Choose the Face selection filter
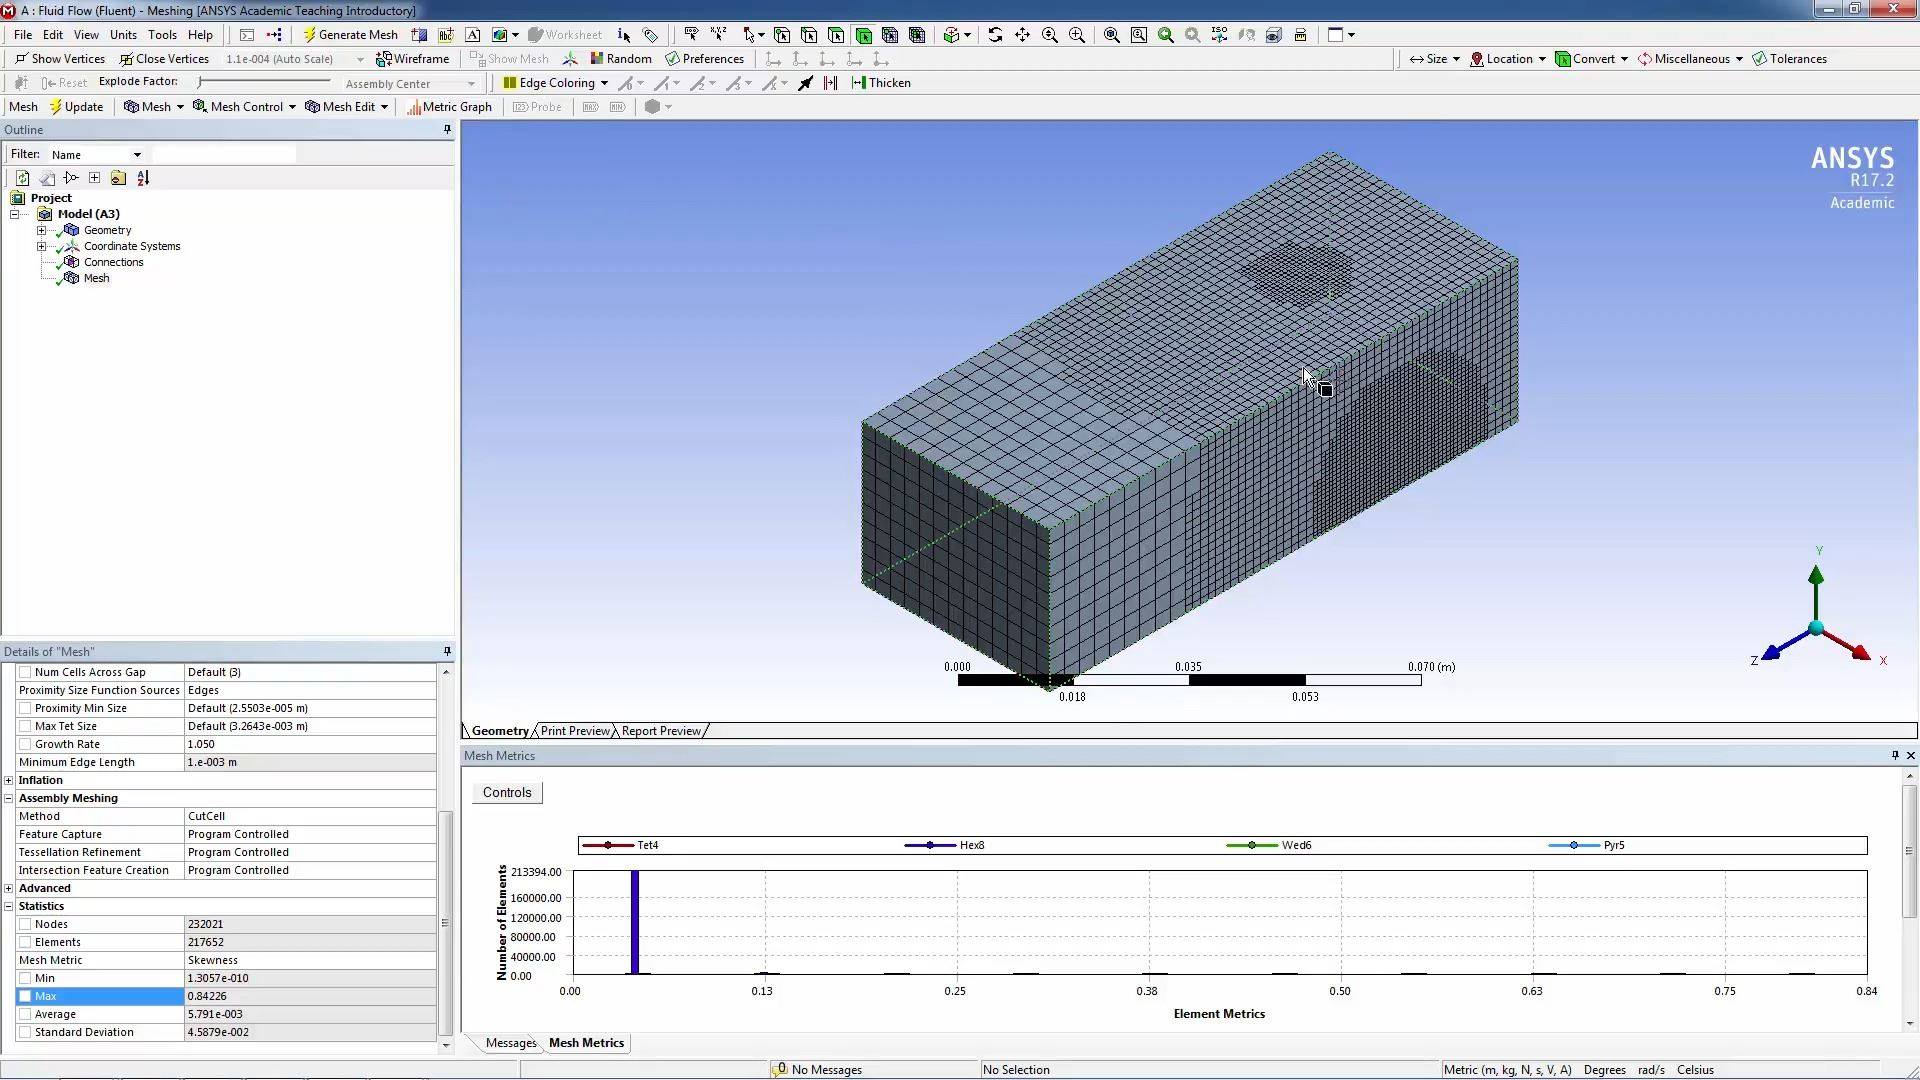This screenshot has width=1920, height=1080. coord(836,35)
